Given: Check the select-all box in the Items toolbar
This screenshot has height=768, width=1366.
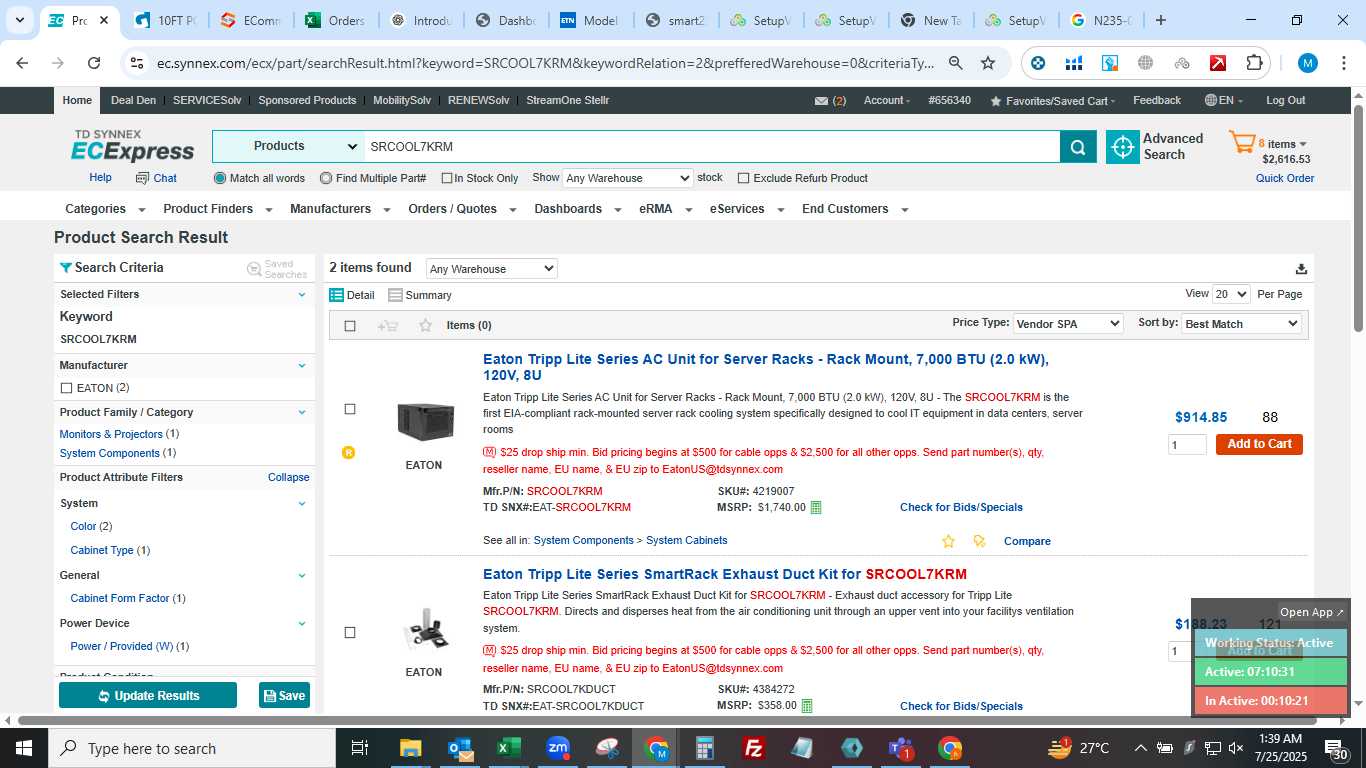Looking at the screenshot, I should click(350, 326).
